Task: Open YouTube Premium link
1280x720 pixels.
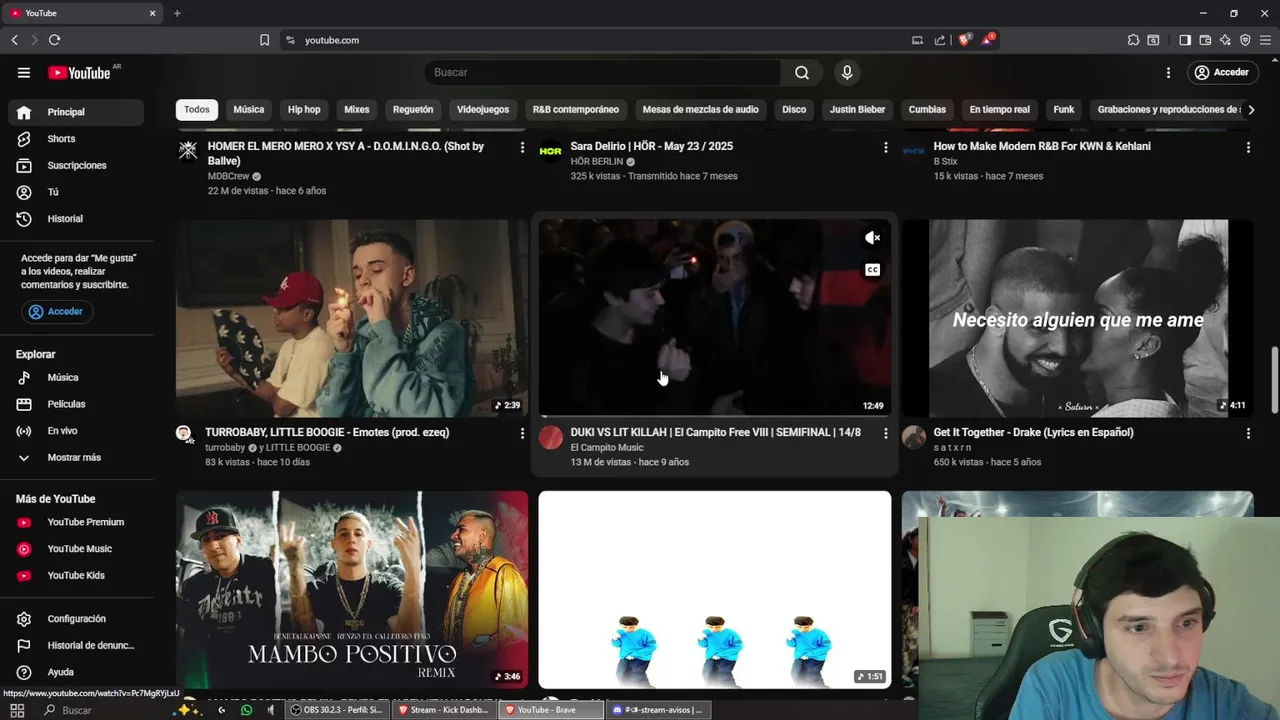Action: pyautogui.click(x=76, y=522)
